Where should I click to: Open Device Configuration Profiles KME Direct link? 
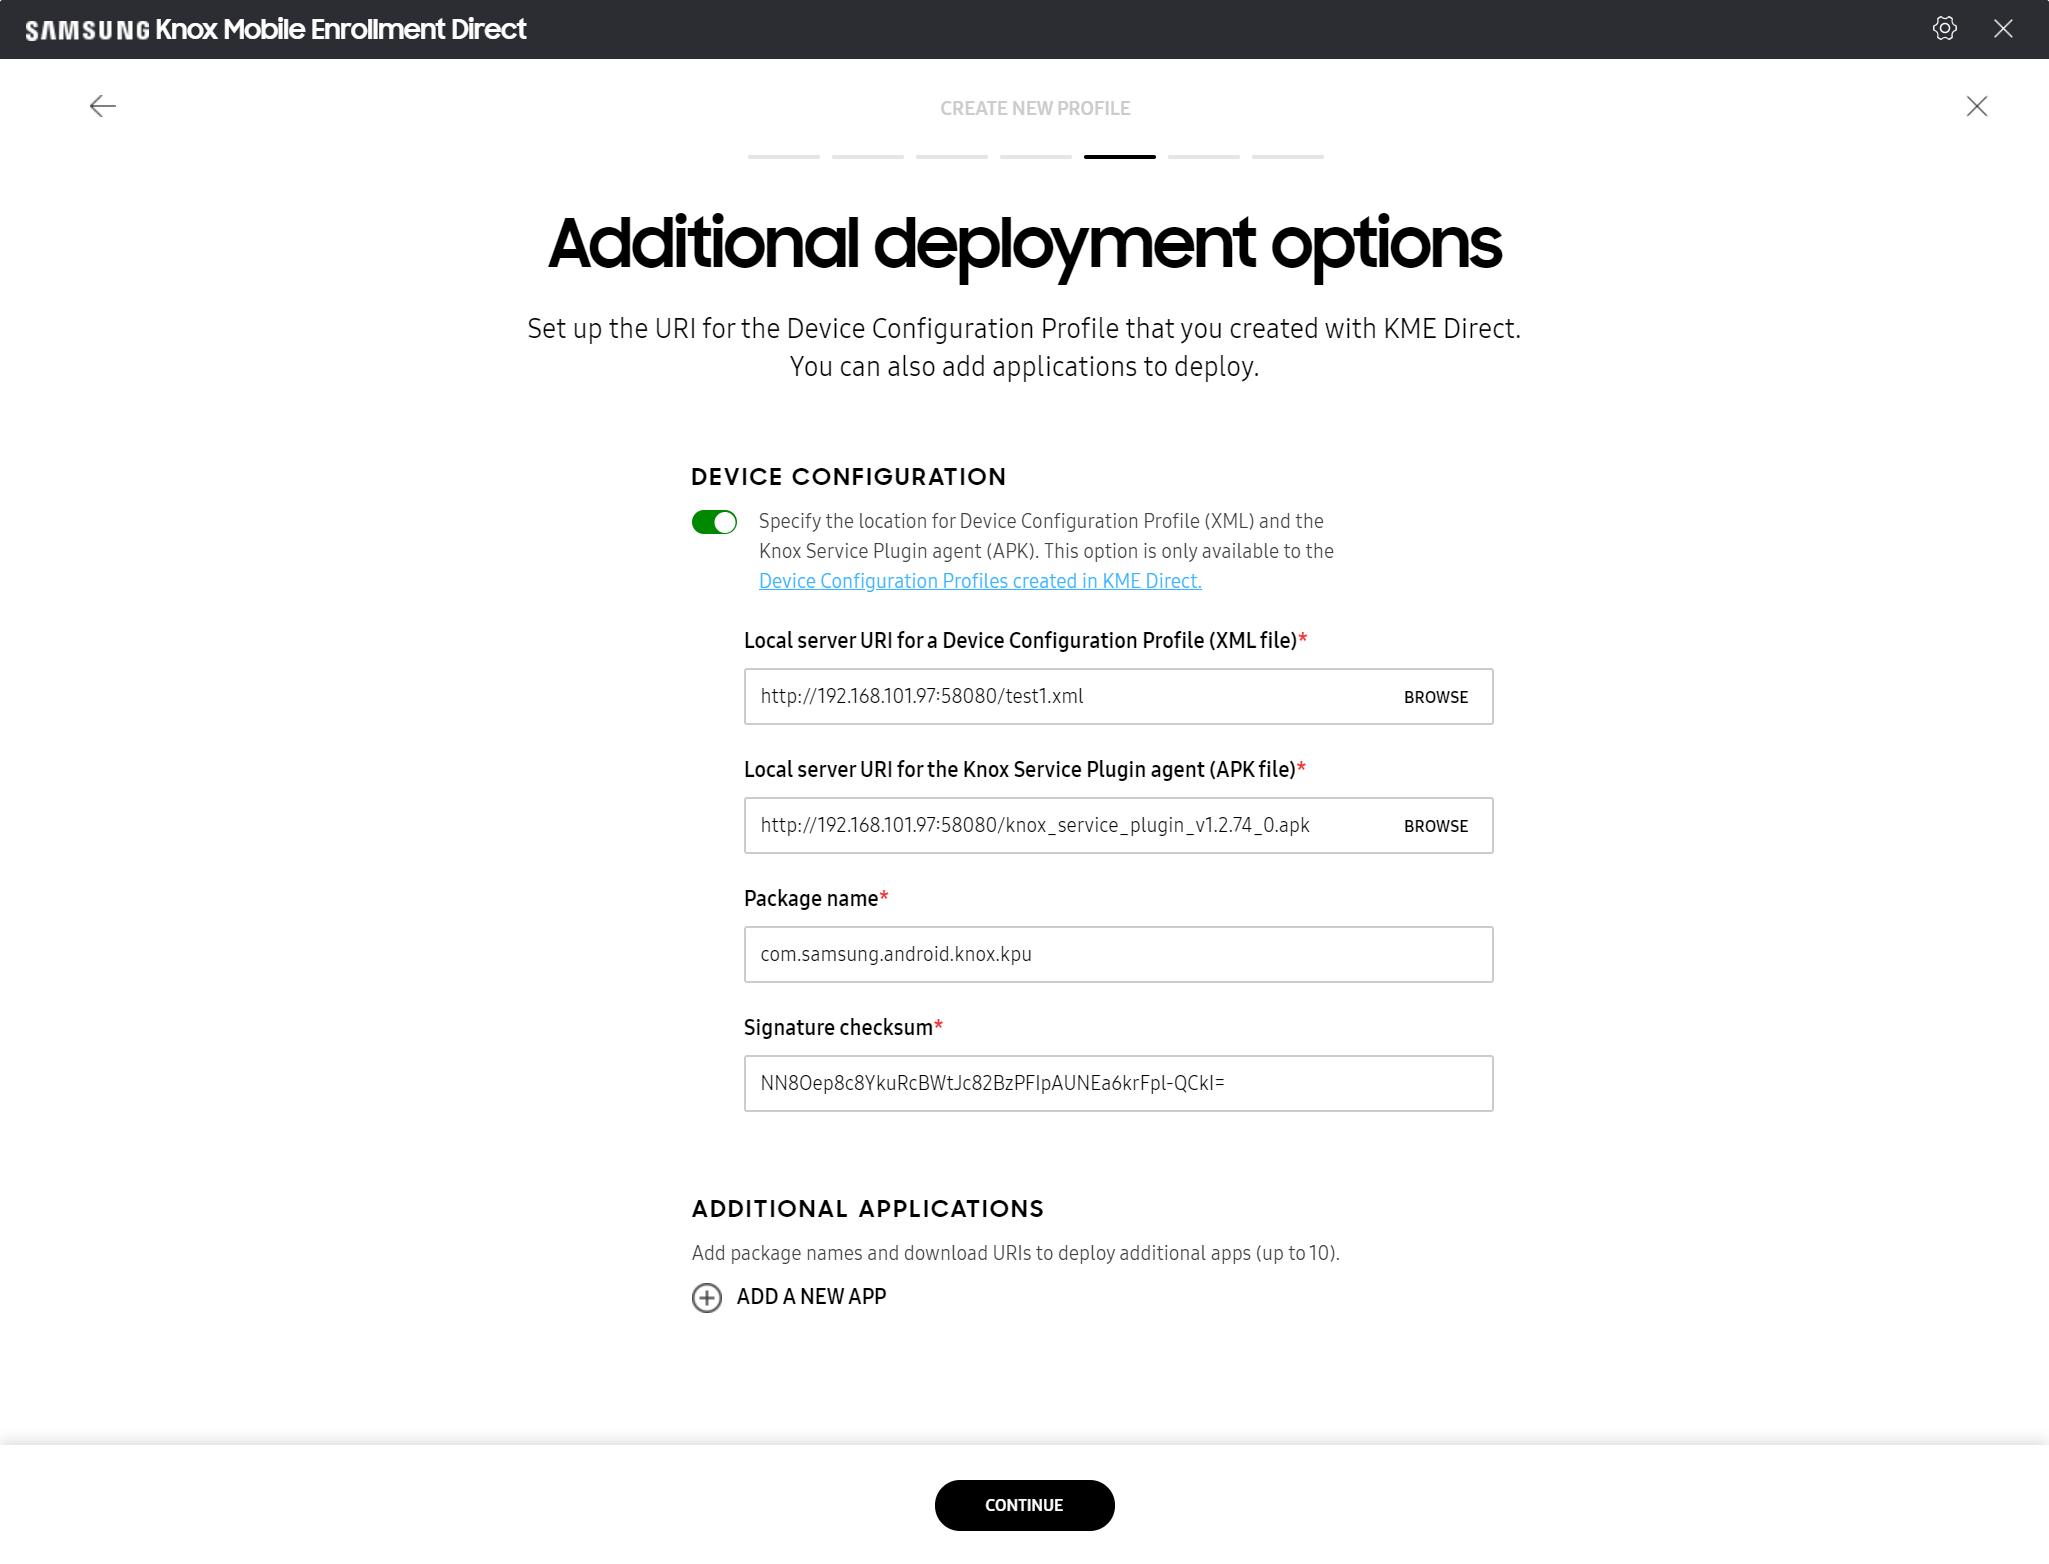click(980, 581)
